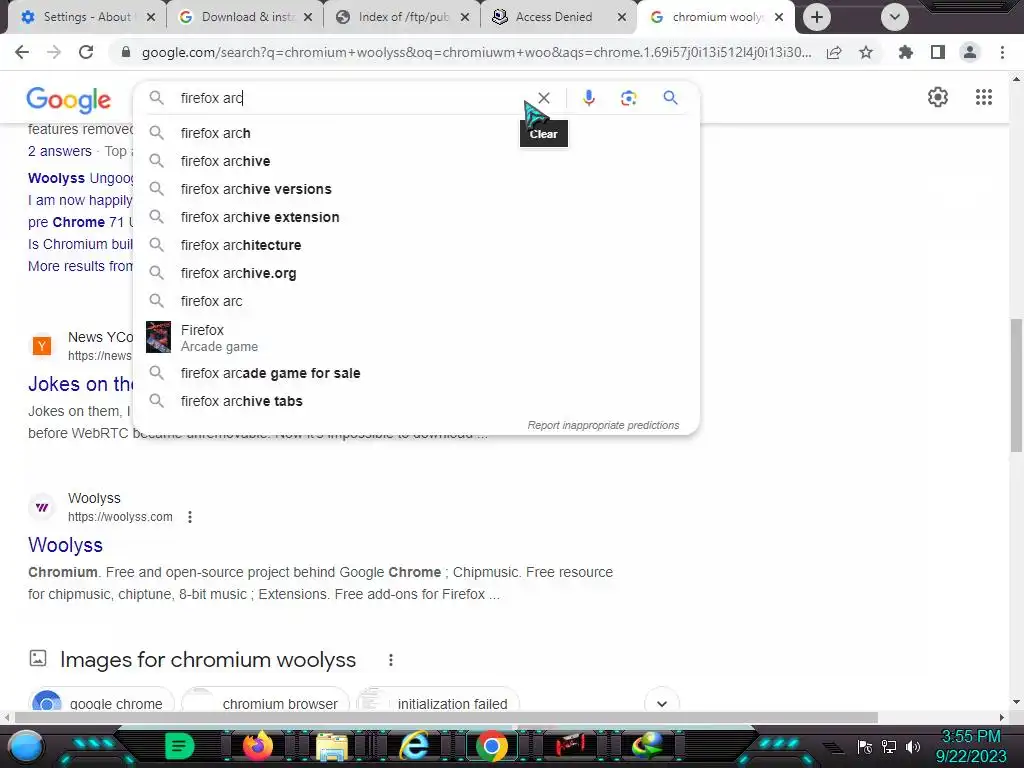Open the Extensions puzzle menu
The width and height of the screenshot is (1024, 768).
click(x=905, y=52)
